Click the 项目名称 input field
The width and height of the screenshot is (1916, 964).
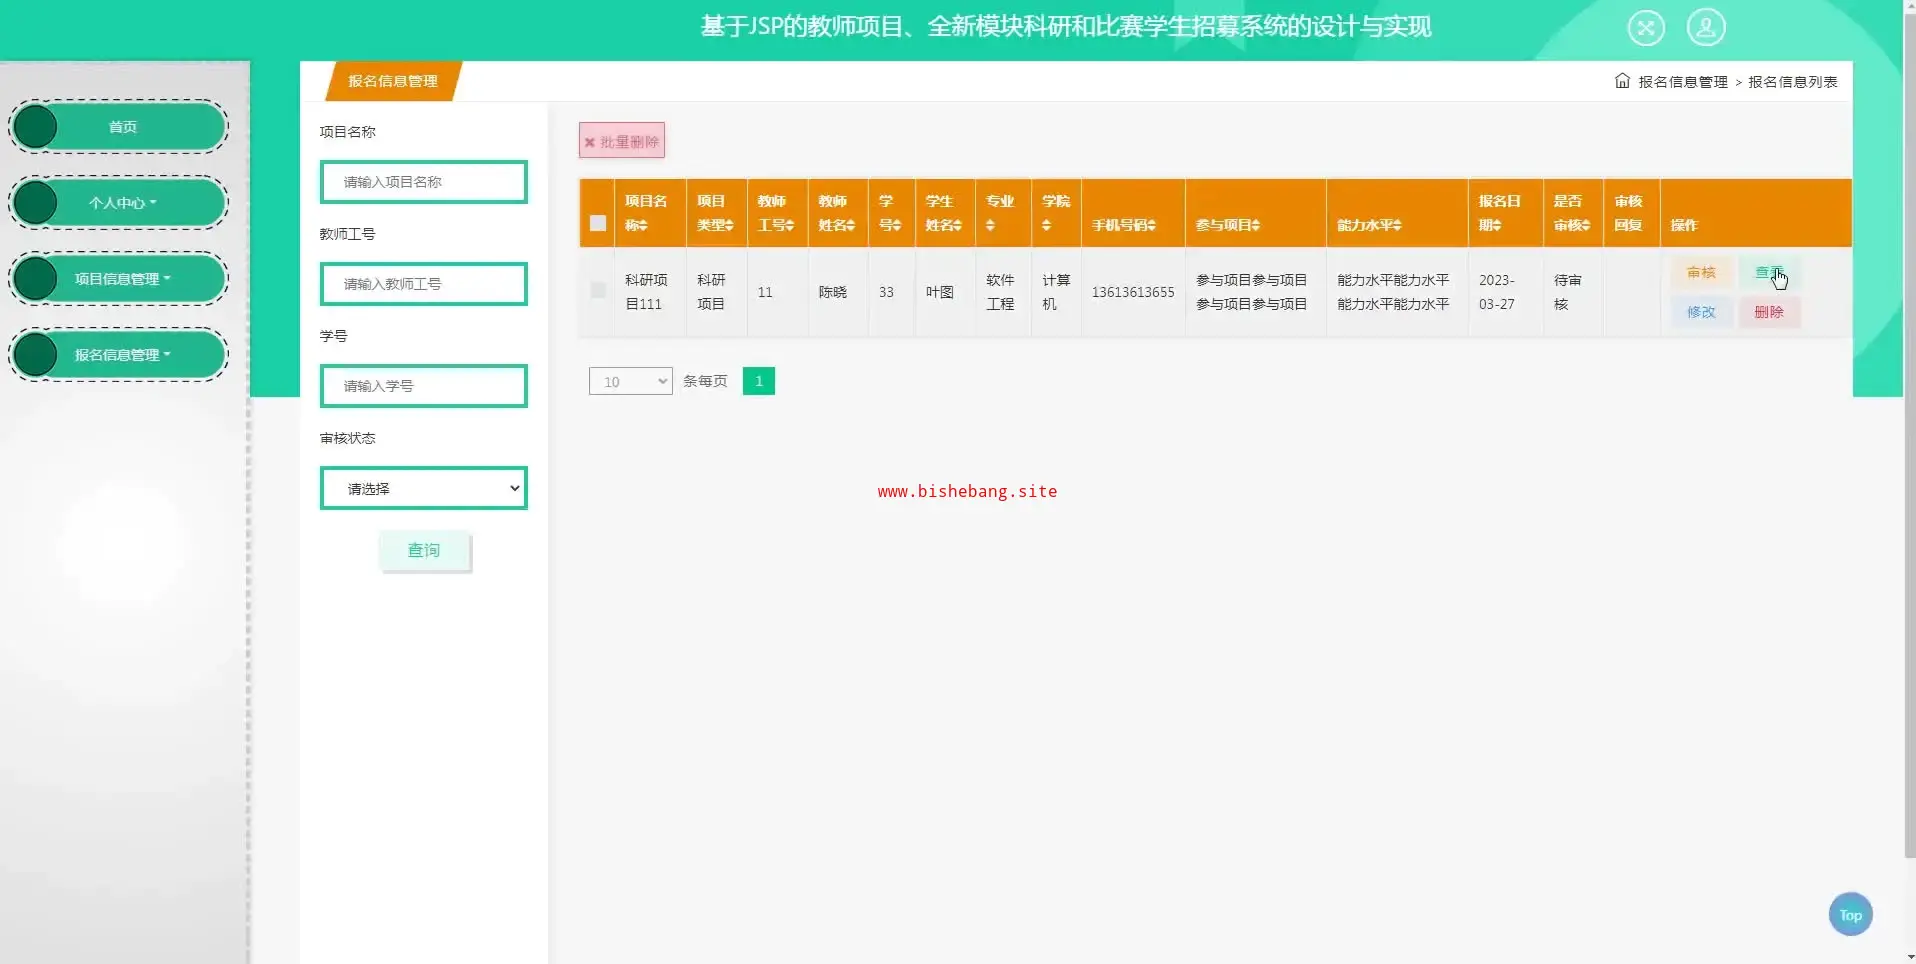click(423, 182)
